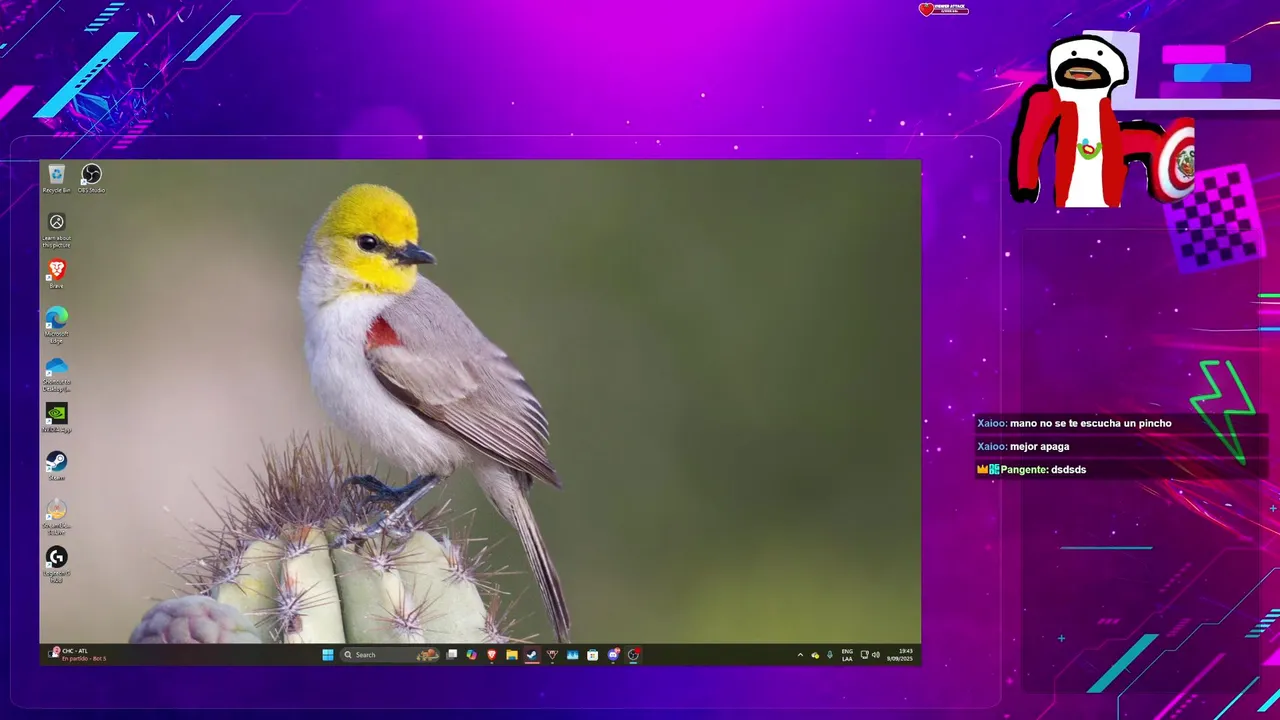The height and width of the screenshot is (720, 1280).
Task: Open the network icon in the system tray
Action: [864, 655]
